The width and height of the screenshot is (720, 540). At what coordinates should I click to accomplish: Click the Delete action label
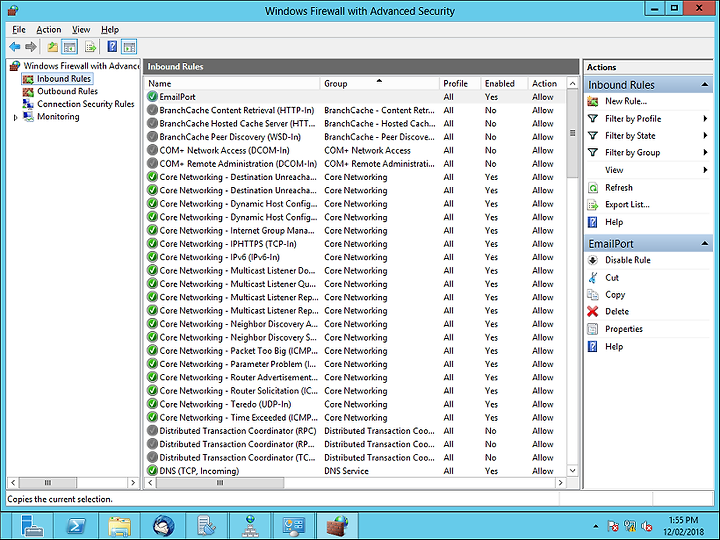(617, 311)
